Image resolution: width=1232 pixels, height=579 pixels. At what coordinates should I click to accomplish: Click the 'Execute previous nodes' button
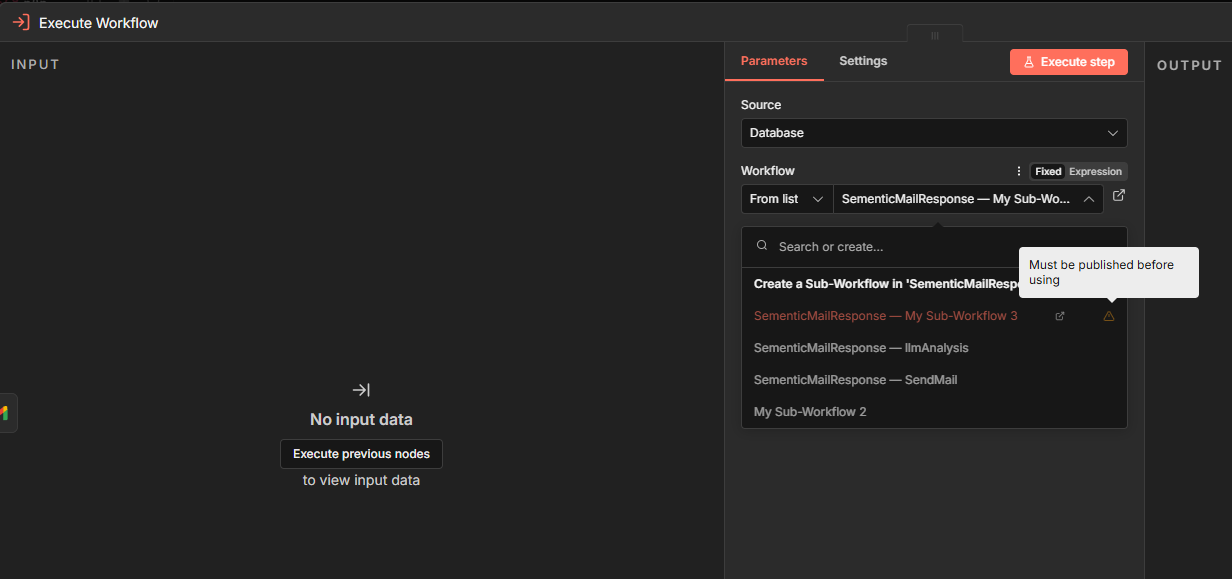[361, 454]
